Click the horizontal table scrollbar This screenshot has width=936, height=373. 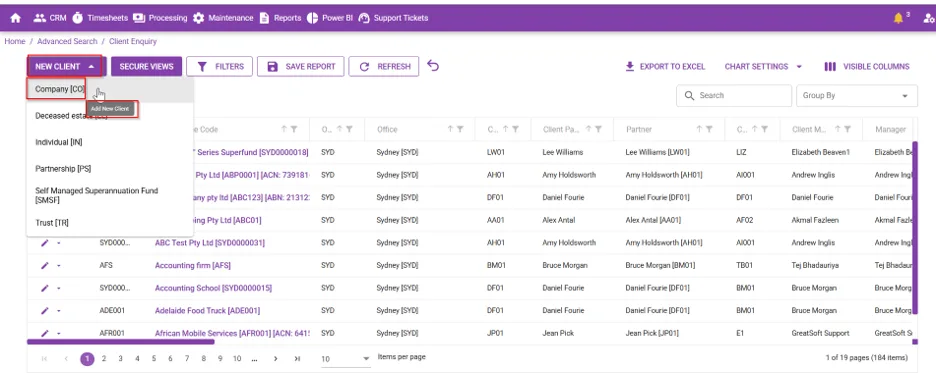point(121,342)
